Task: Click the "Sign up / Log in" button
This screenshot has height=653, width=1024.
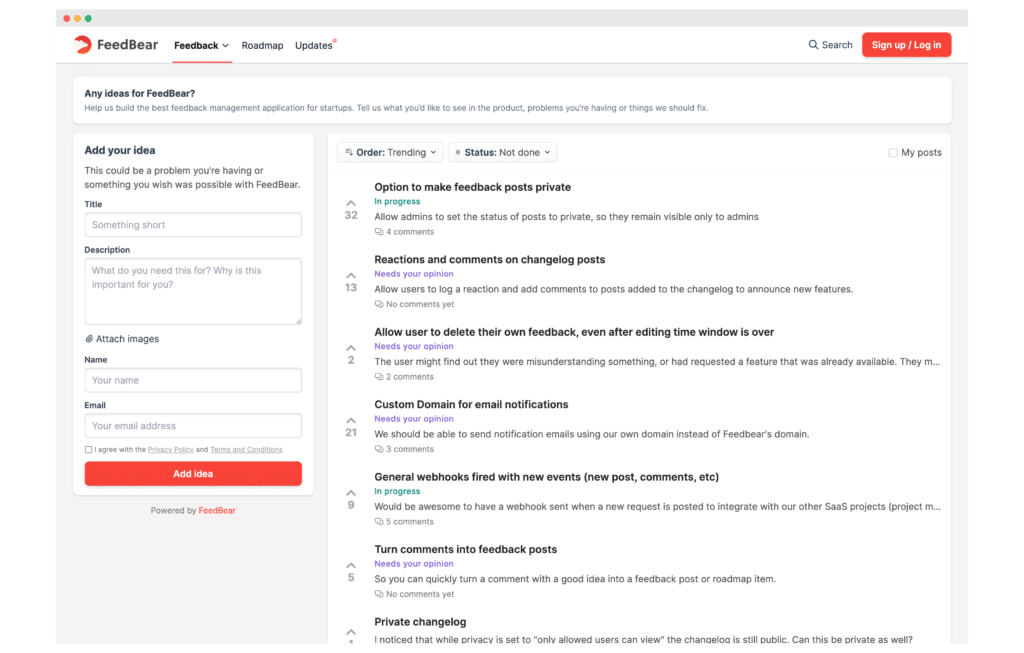Action: click(x=906, y=44)
